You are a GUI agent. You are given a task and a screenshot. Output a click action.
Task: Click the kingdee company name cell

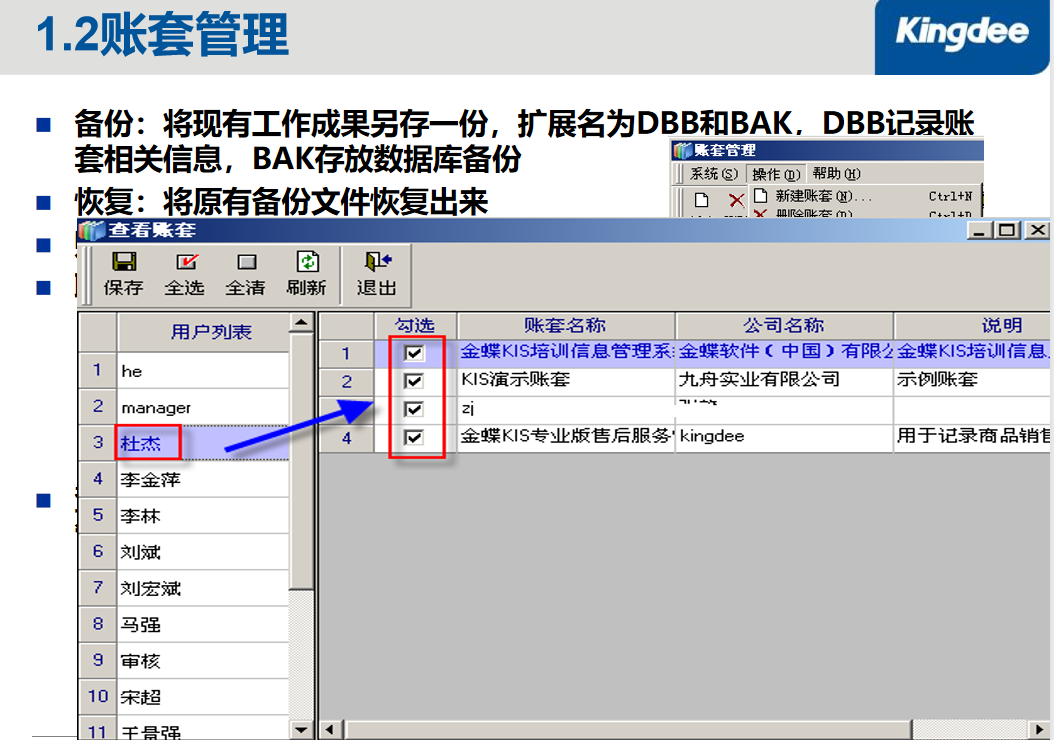(784, 438)
